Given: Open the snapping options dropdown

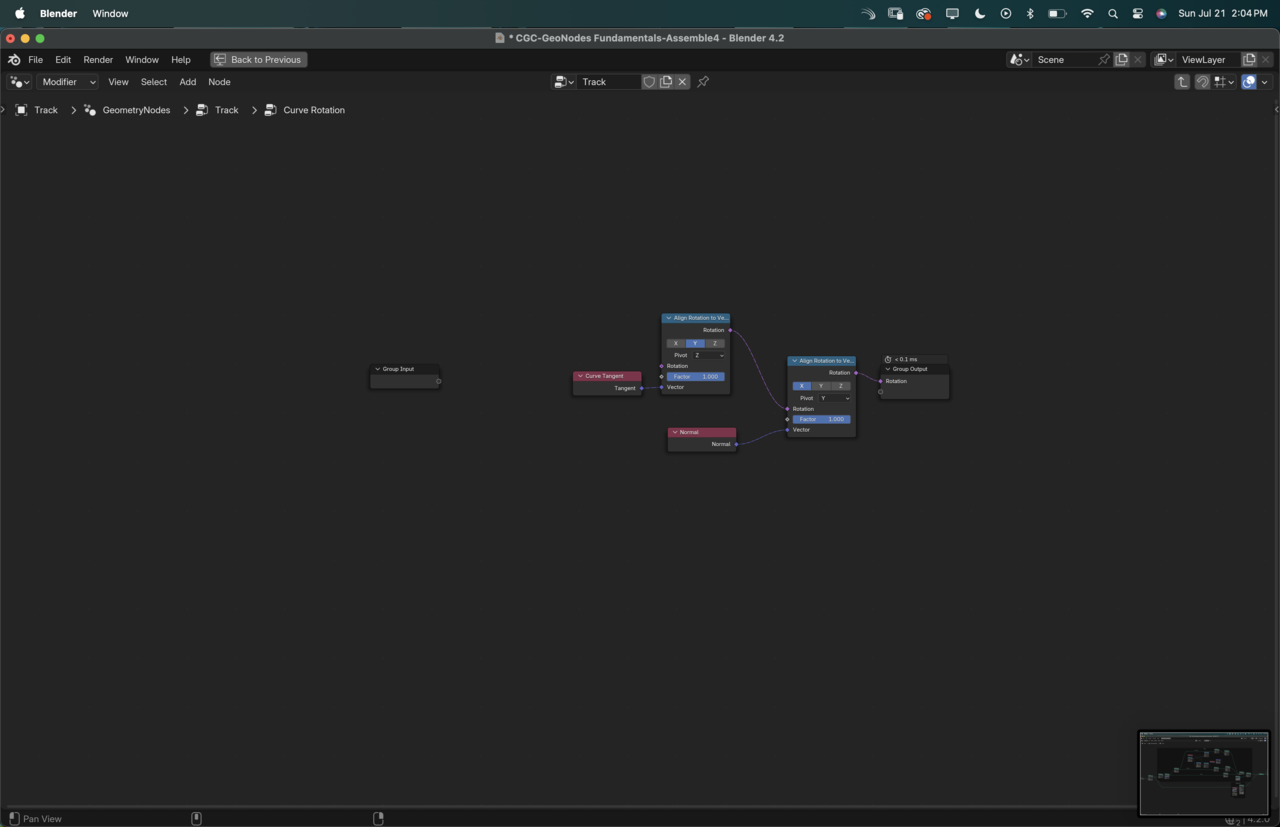Looking at the screenshot, I should pos(1224,82).
